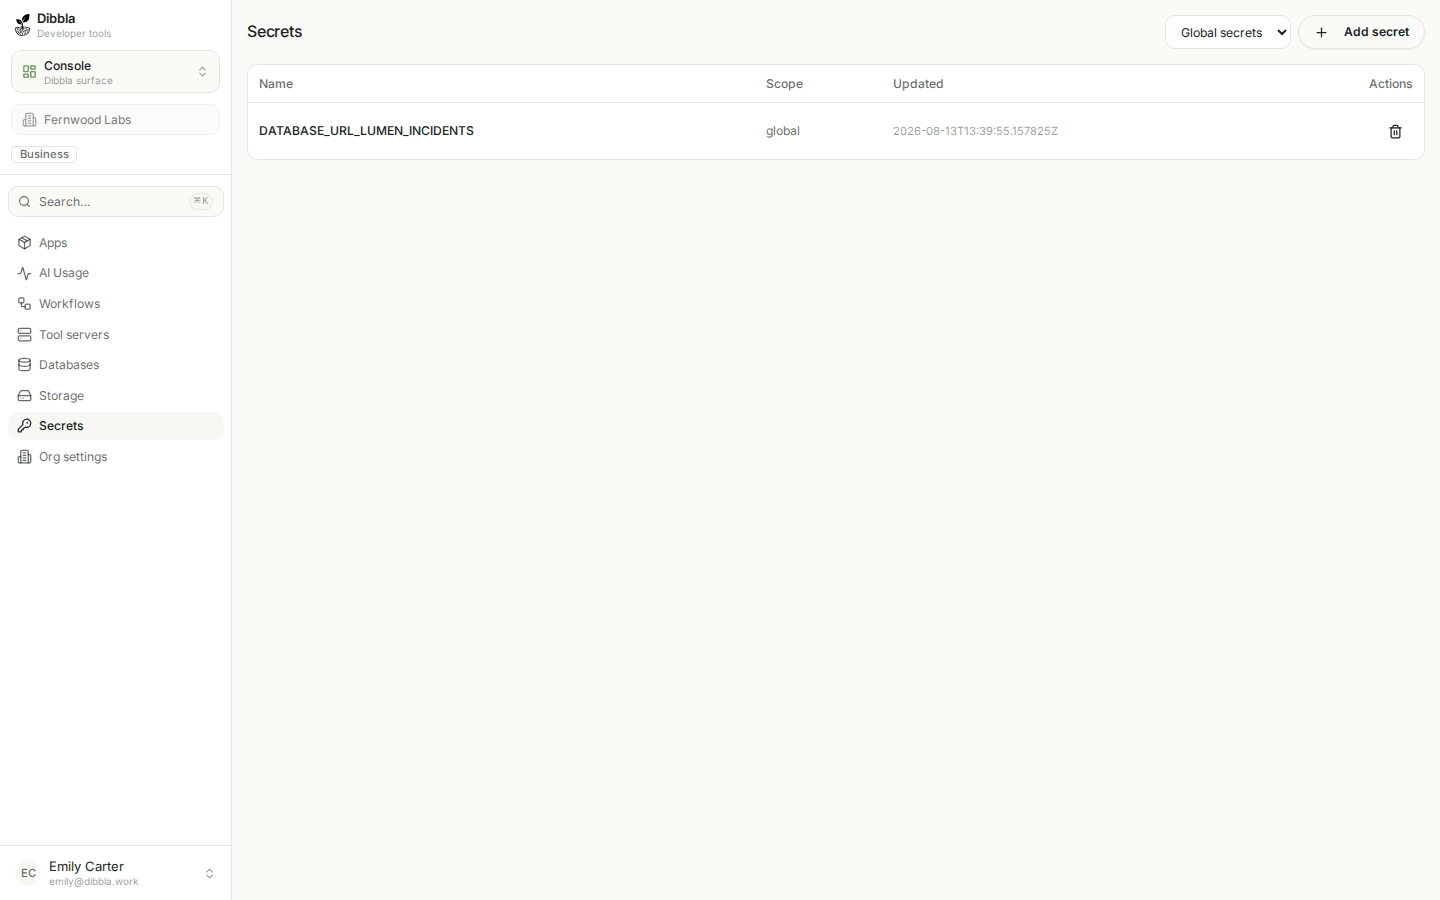Click the EC user avatar
This screenshot has width=1440, height=900.
click(29, 873)
